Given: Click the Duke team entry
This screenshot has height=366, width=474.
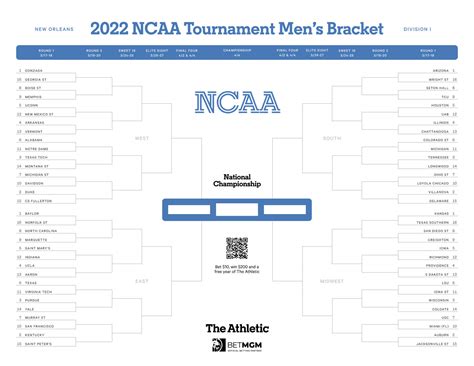Looking at the screenshot, I should (x=30, y=192).
